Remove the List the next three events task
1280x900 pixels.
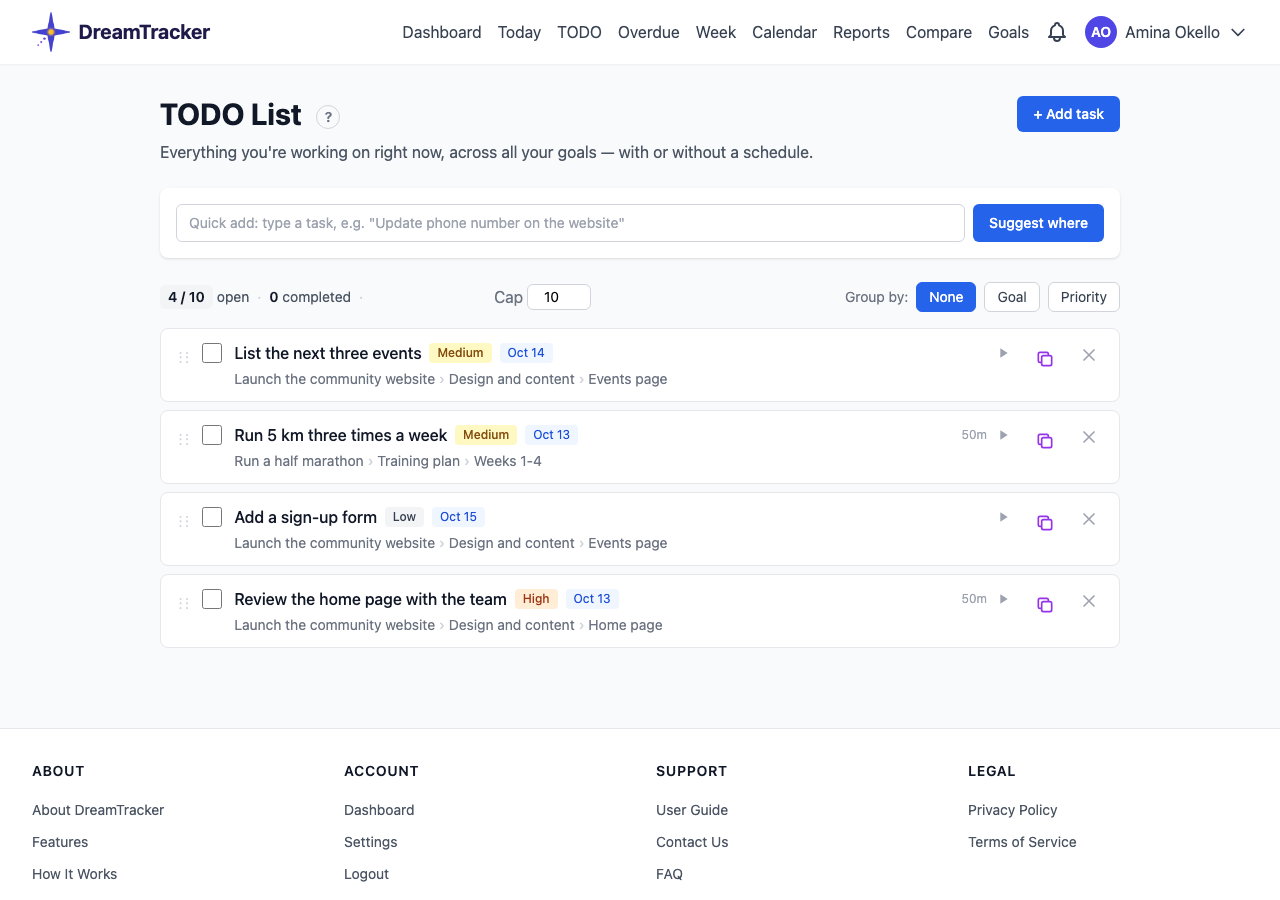pos(1089,355)
